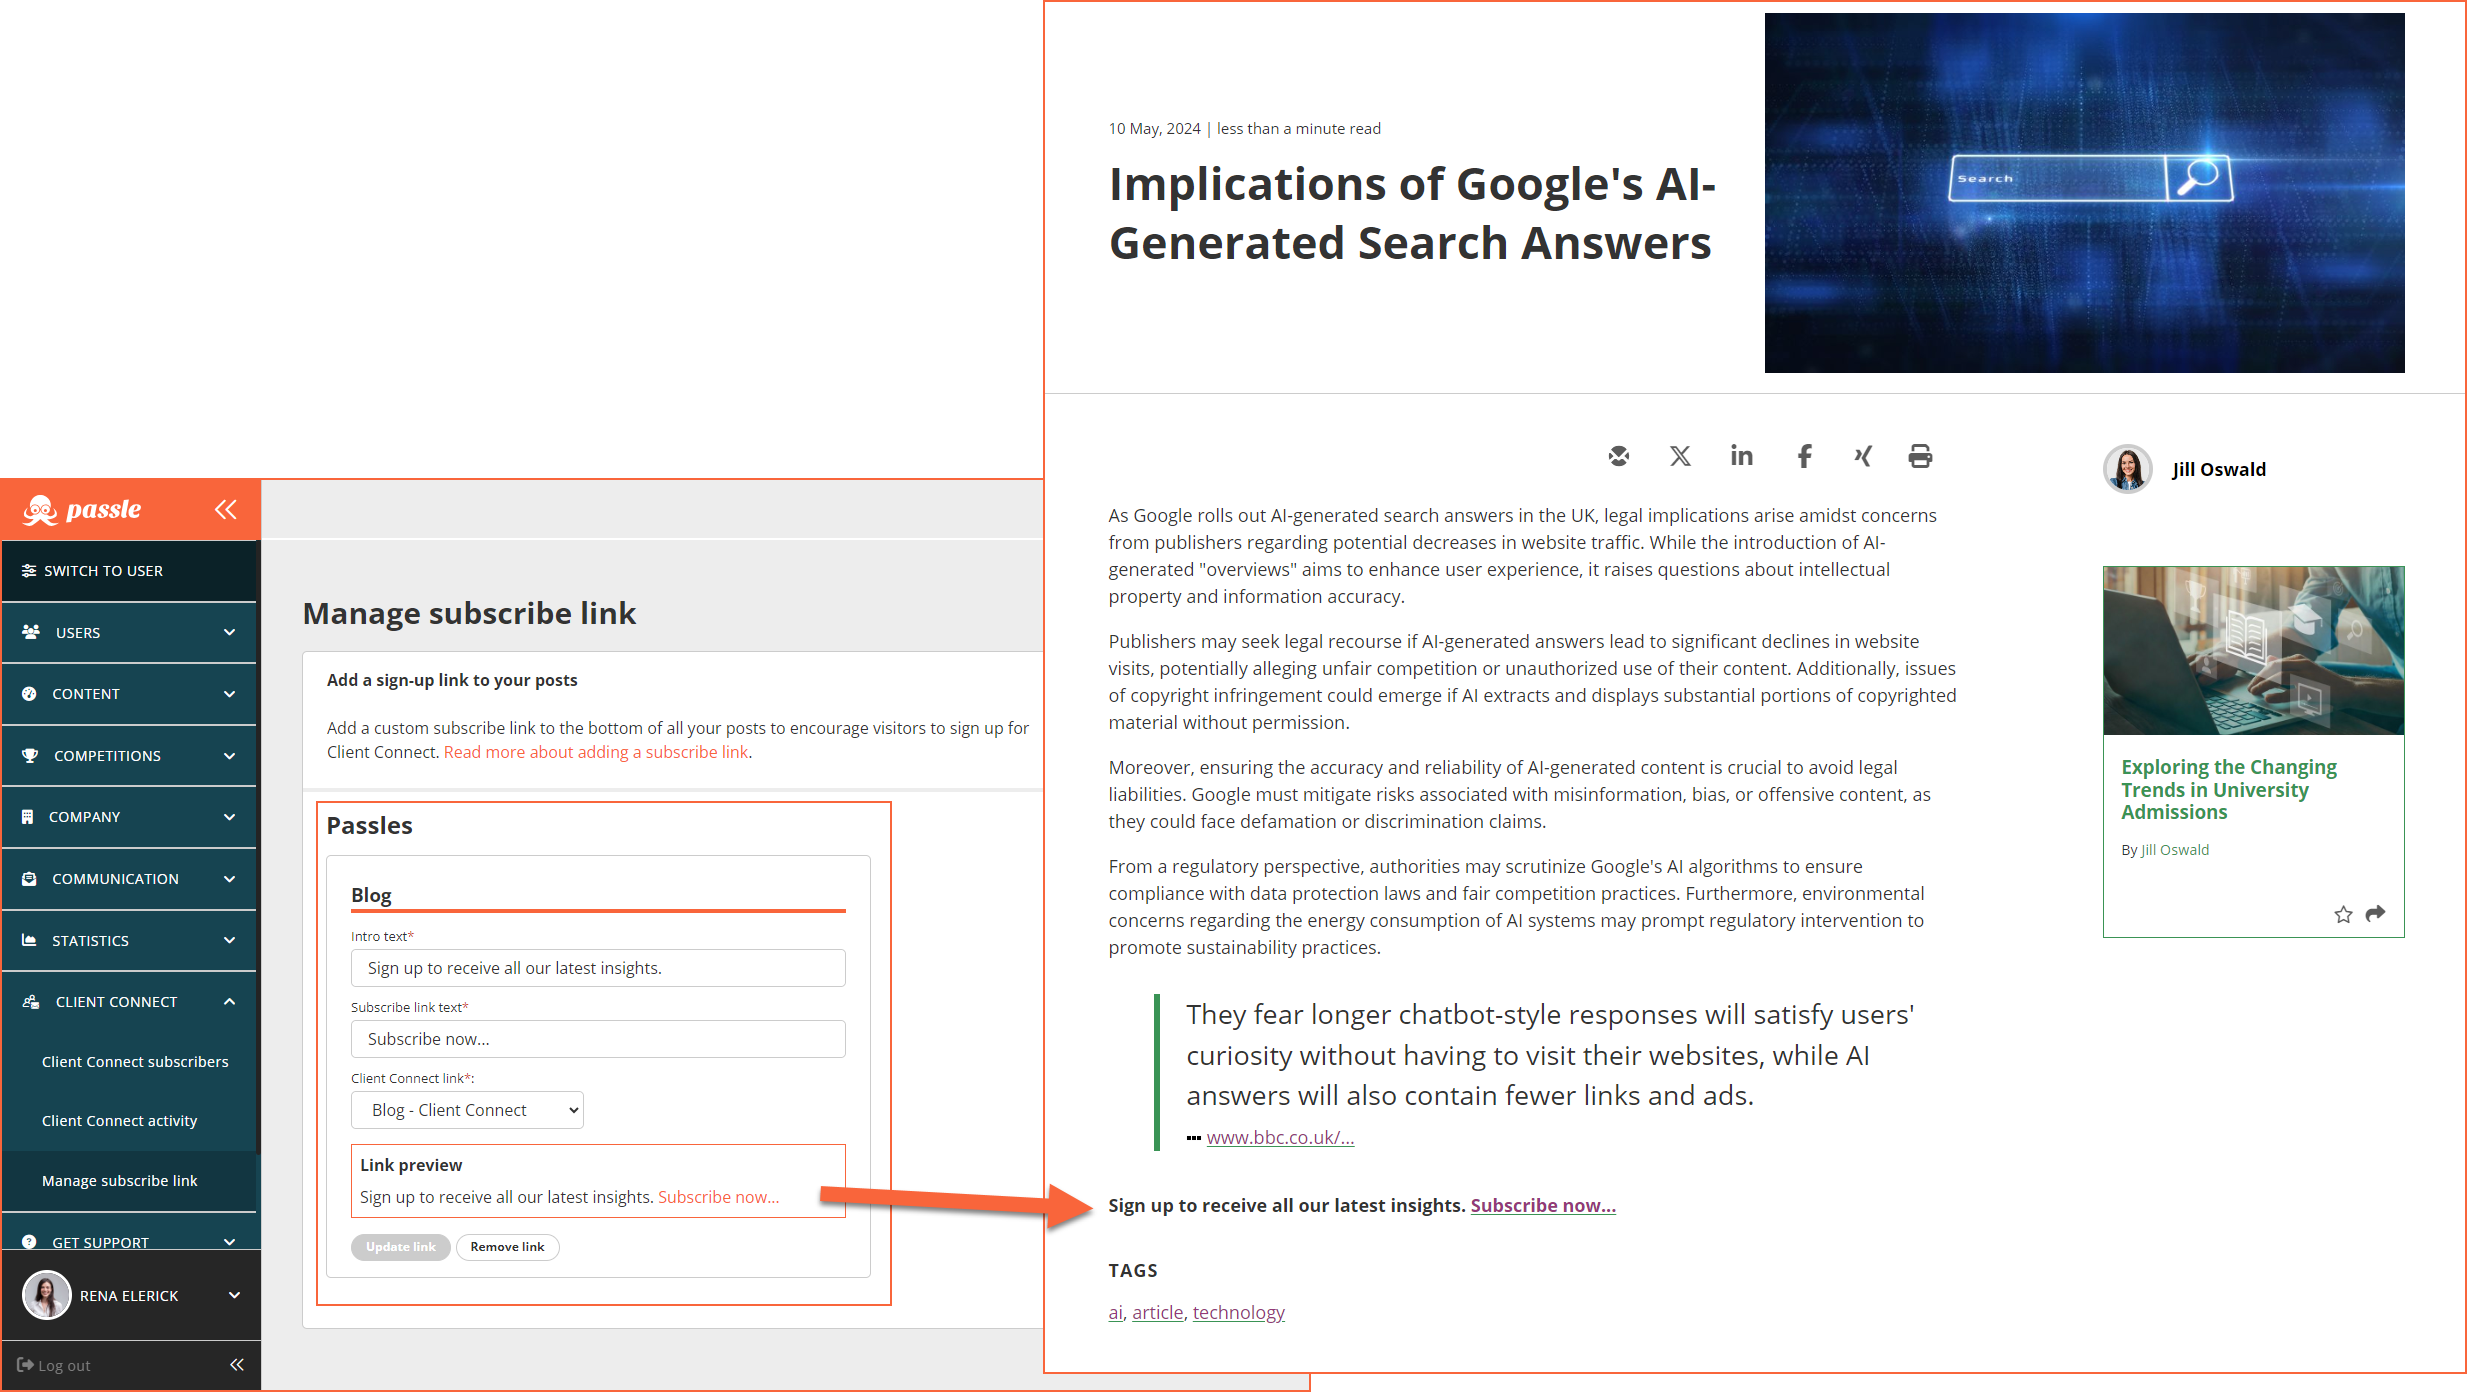Screen dimensions: 2467x1392
Task: Open Rena Elerick user menu chevron
Action: pos(235,1296)
